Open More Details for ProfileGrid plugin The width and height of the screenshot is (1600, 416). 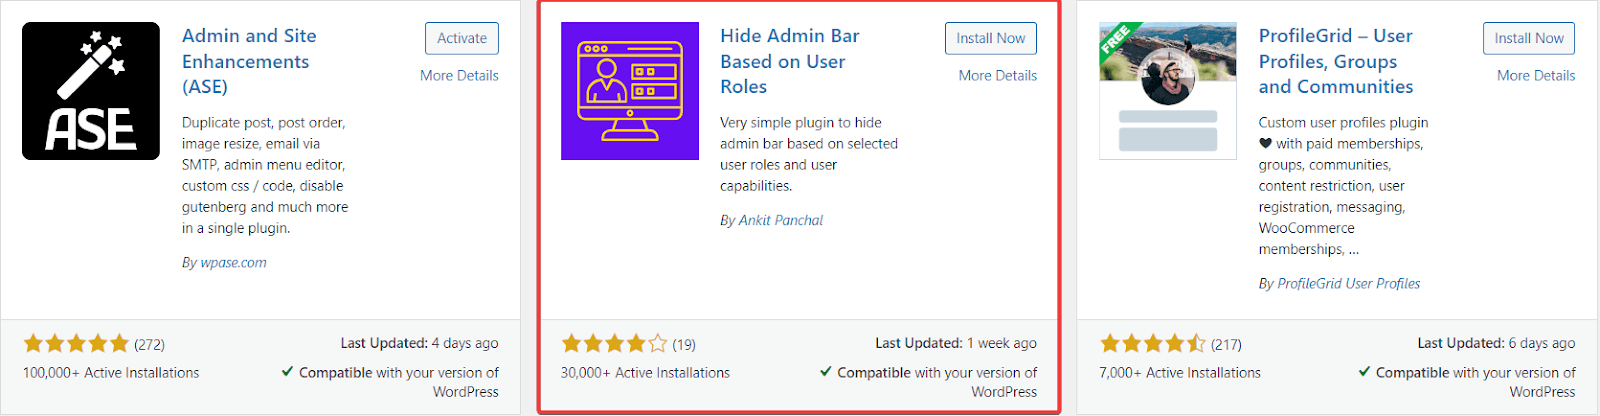[1536, 75]
